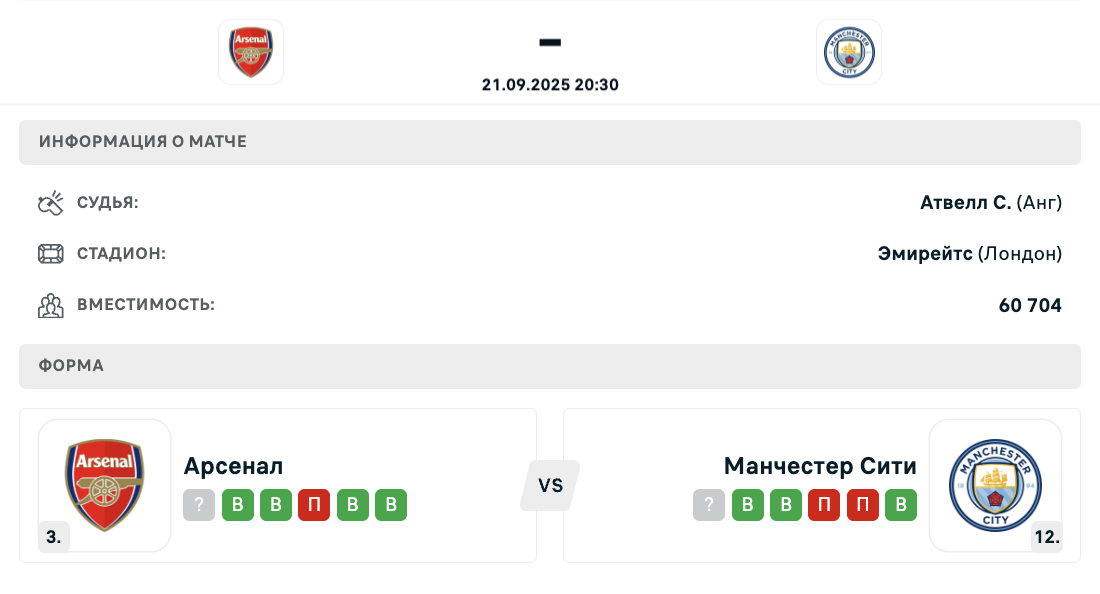Click Manchester City's last green В win badge
Viewport: 1100px width, 594px height.
pos(901,504)
